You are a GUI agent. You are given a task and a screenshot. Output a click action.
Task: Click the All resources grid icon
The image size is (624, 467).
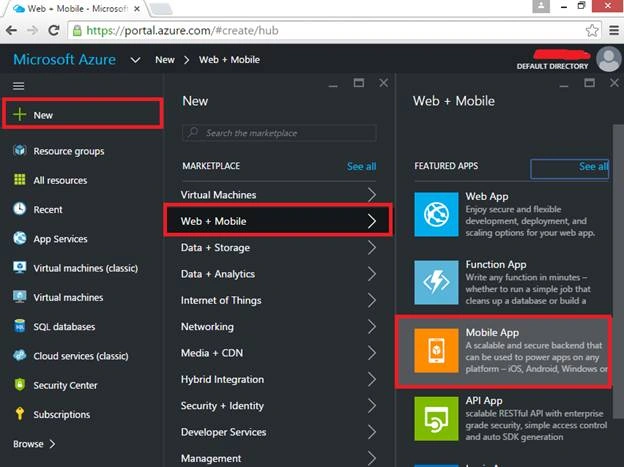point(20,180)
